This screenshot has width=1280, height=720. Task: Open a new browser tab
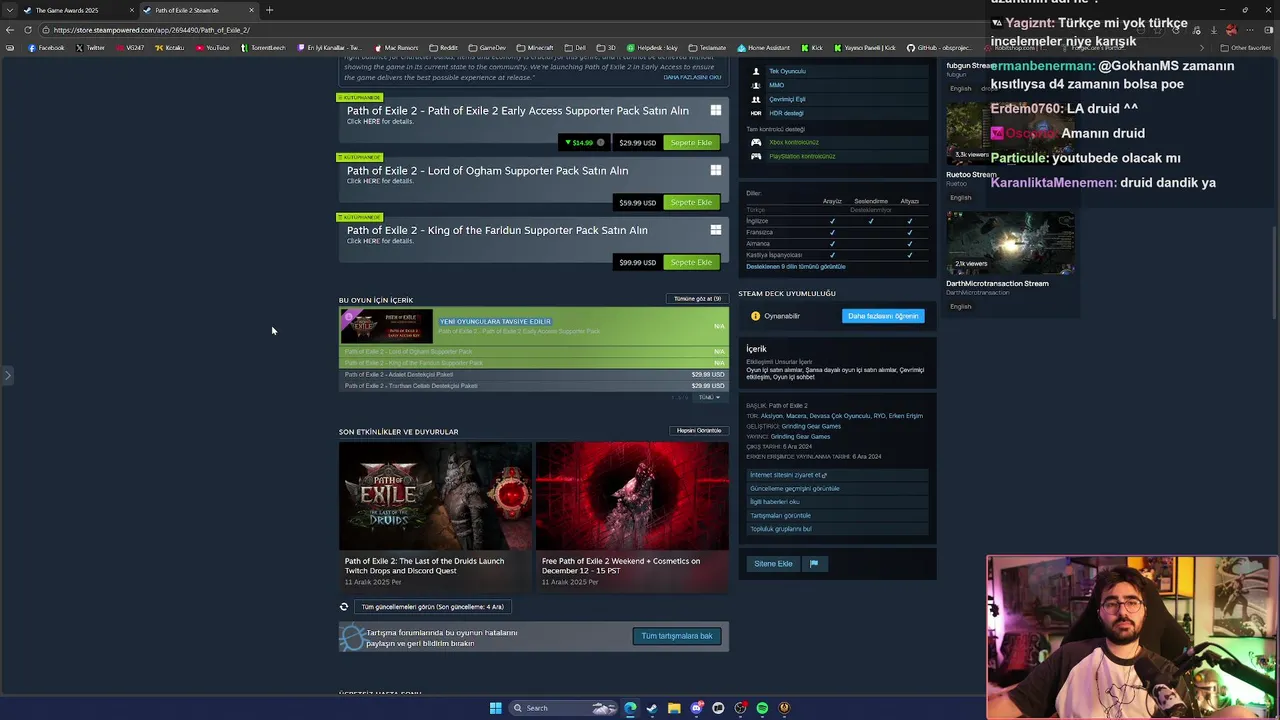(269, 10)
